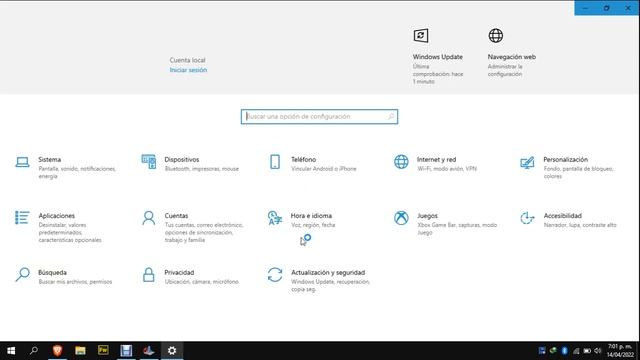
Task: Open Windows Update status icon at top
Action: 420,36
